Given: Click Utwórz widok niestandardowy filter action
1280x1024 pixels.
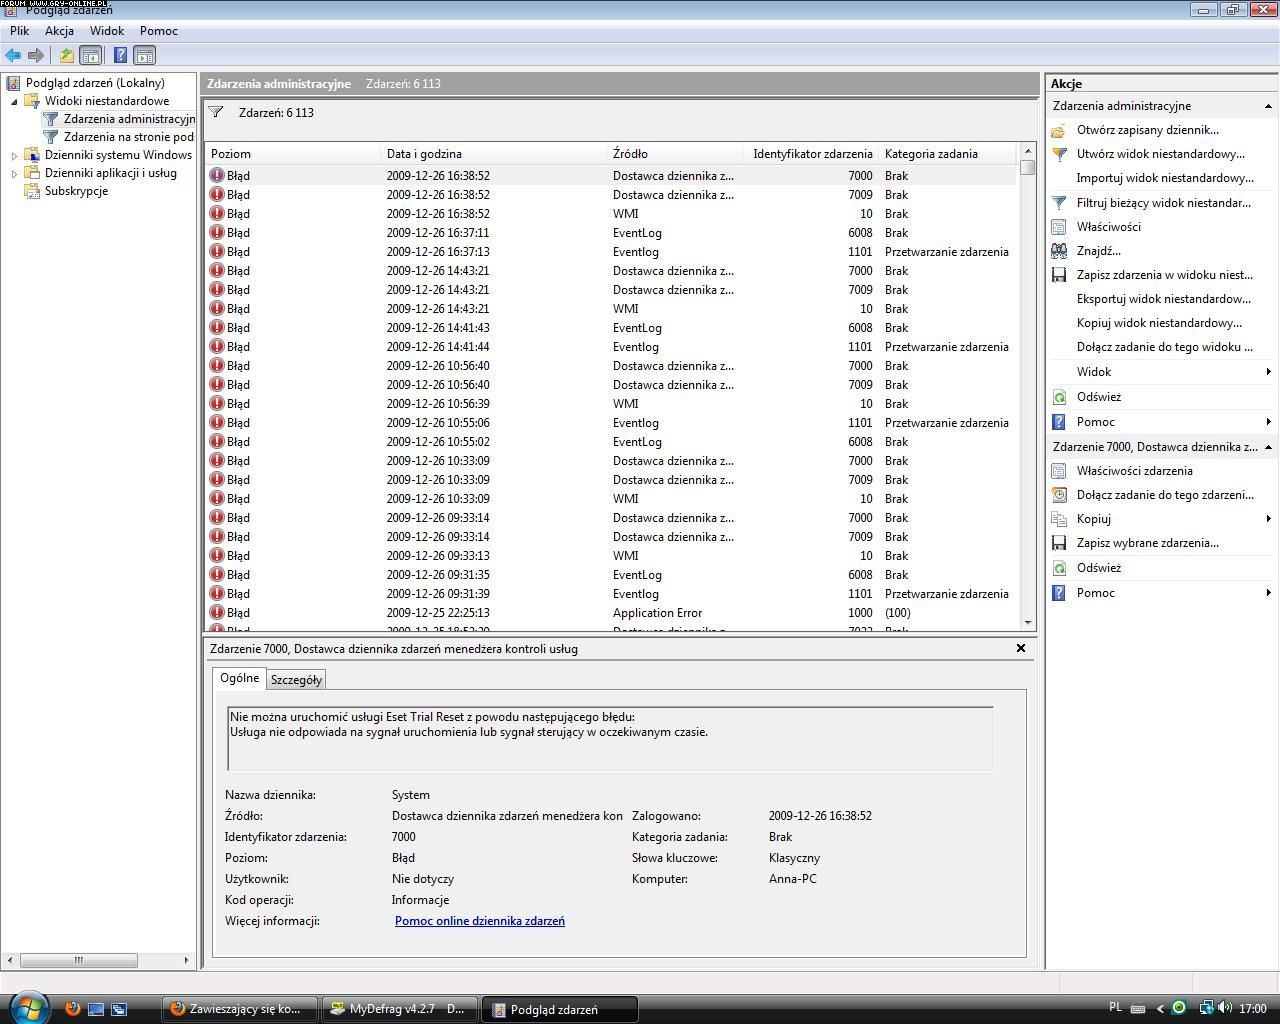Looking at the screenshot, I should [x=1160, y=154].
